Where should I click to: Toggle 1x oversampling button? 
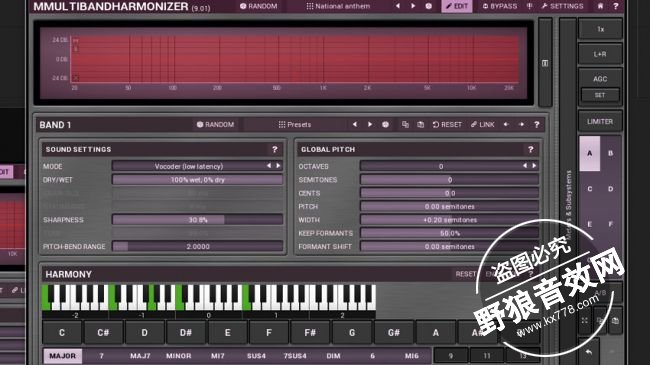(x=600, y=29)
